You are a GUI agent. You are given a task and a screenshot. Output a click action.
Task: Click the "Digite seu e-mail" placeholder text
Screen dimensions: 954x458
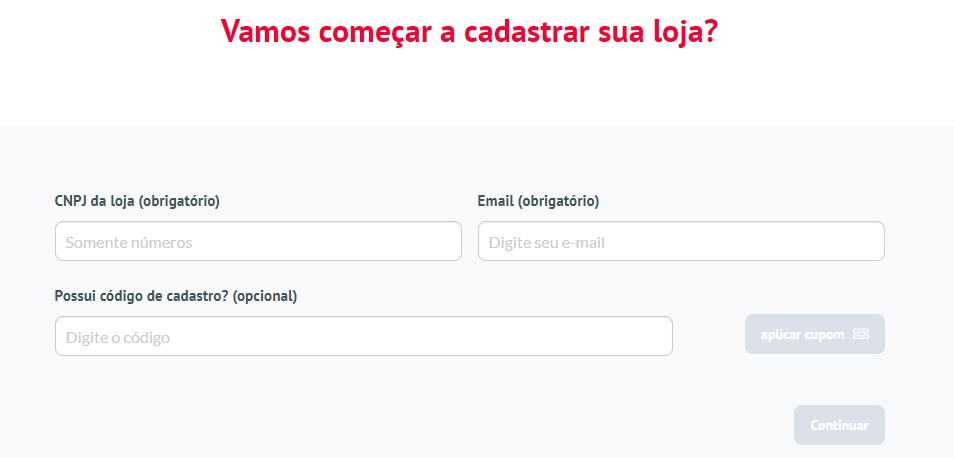(x=547, y=242)
